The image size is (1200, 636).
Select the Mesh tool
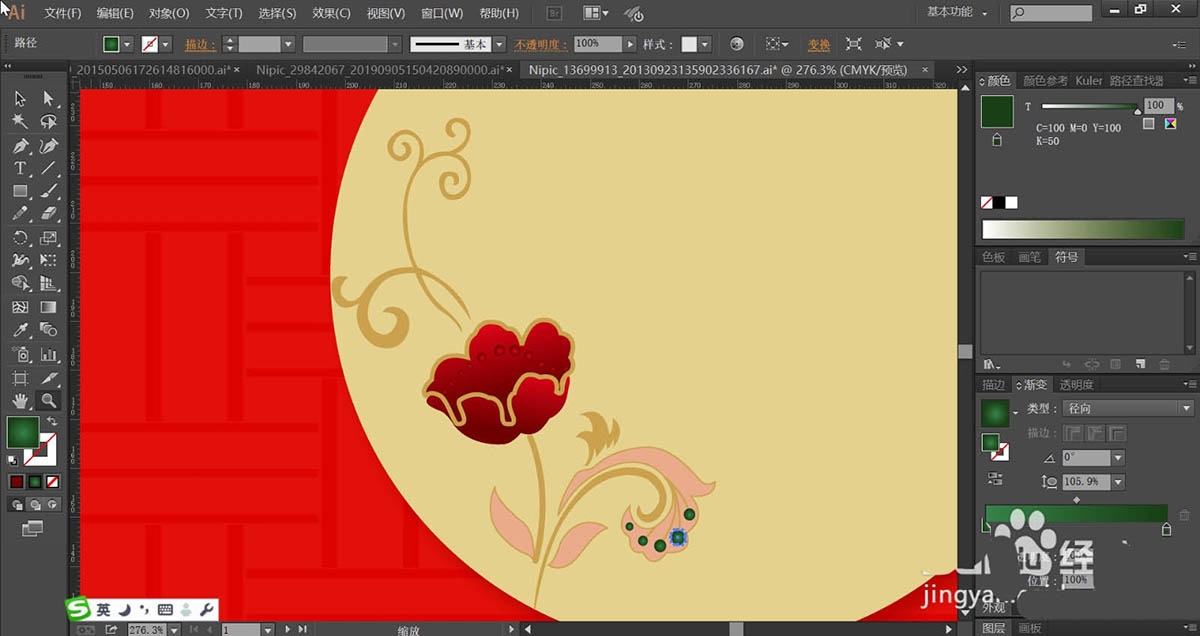(20, 308)
